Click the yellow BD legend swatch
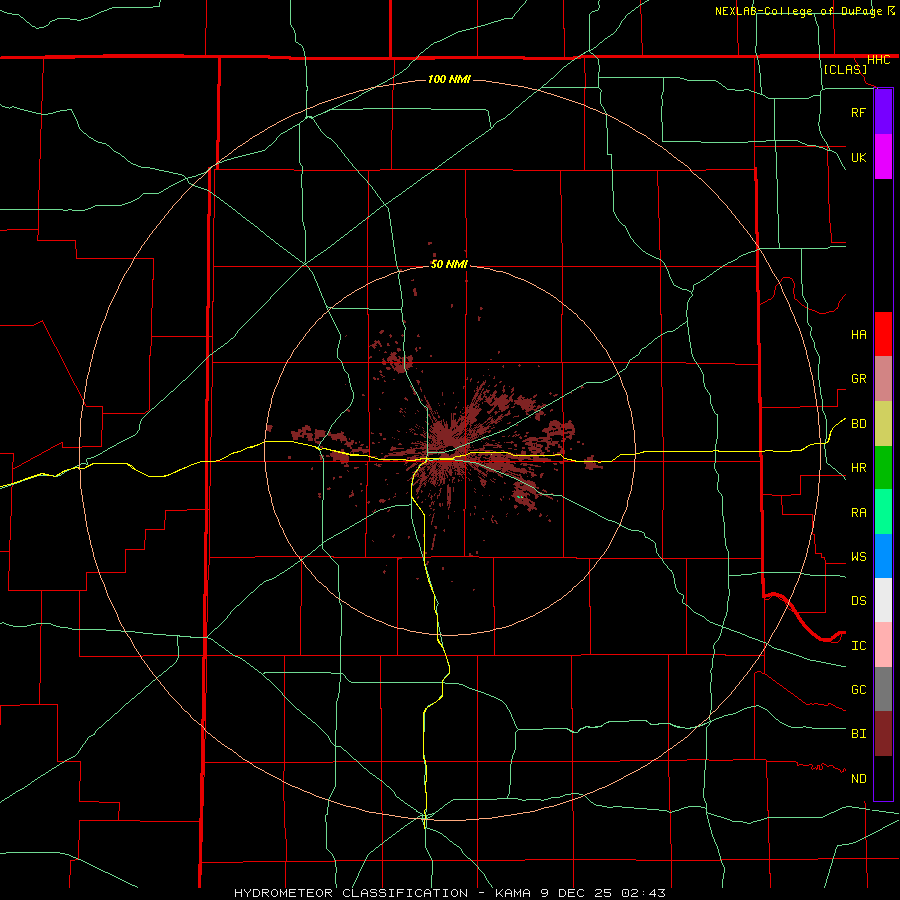The image size is (900, 900). click(883, 424)
